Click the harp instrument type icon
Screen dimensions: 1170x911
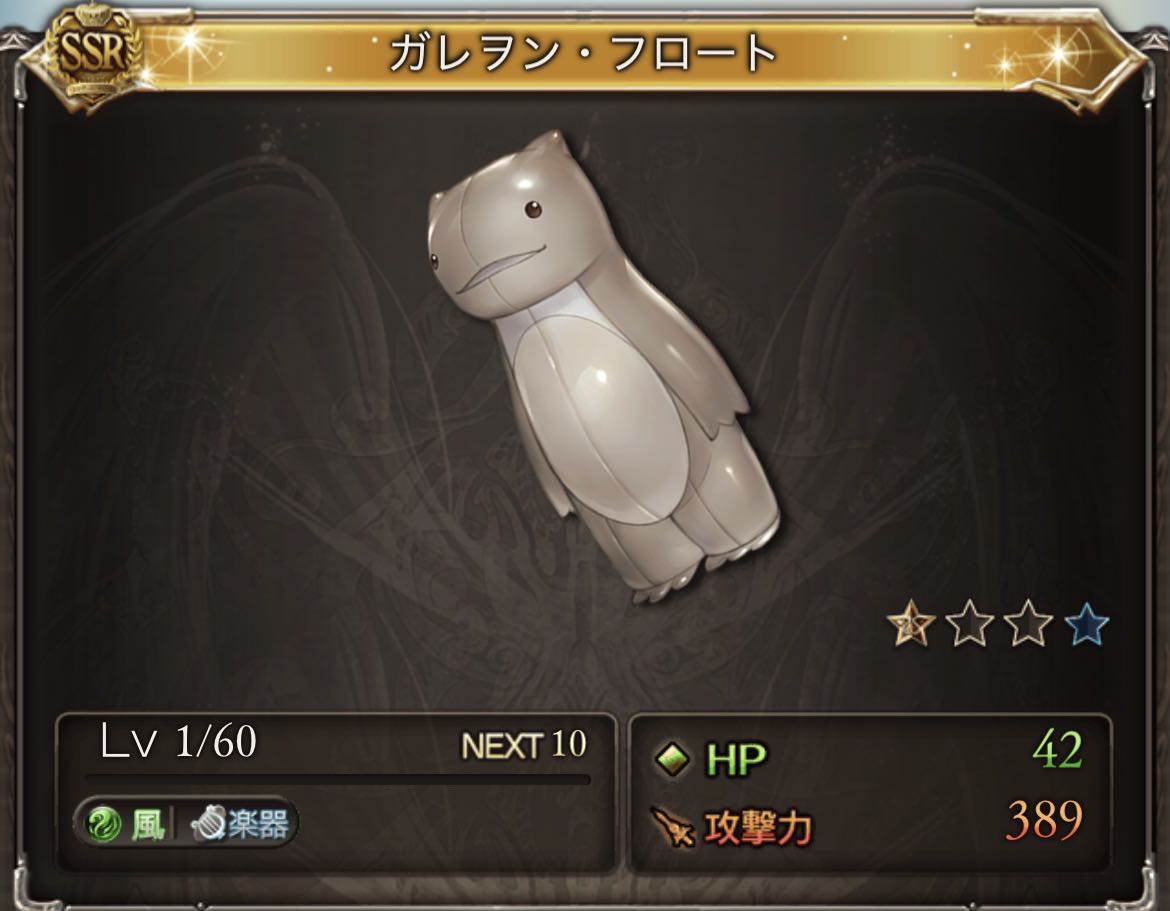tap(208, 824)
